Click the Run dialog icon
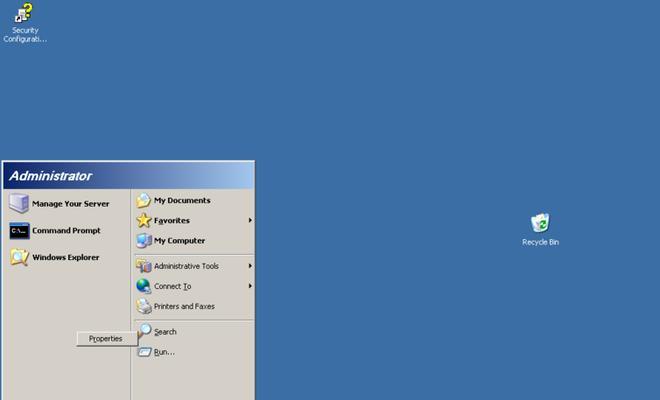 [x=144, y=352]
